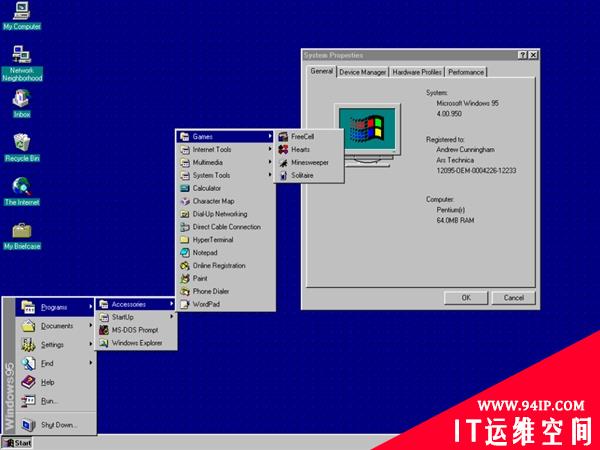
Task: Select the Network Neighborhood desktop icon
Action: pyautogui.click(x=22, y=64)
